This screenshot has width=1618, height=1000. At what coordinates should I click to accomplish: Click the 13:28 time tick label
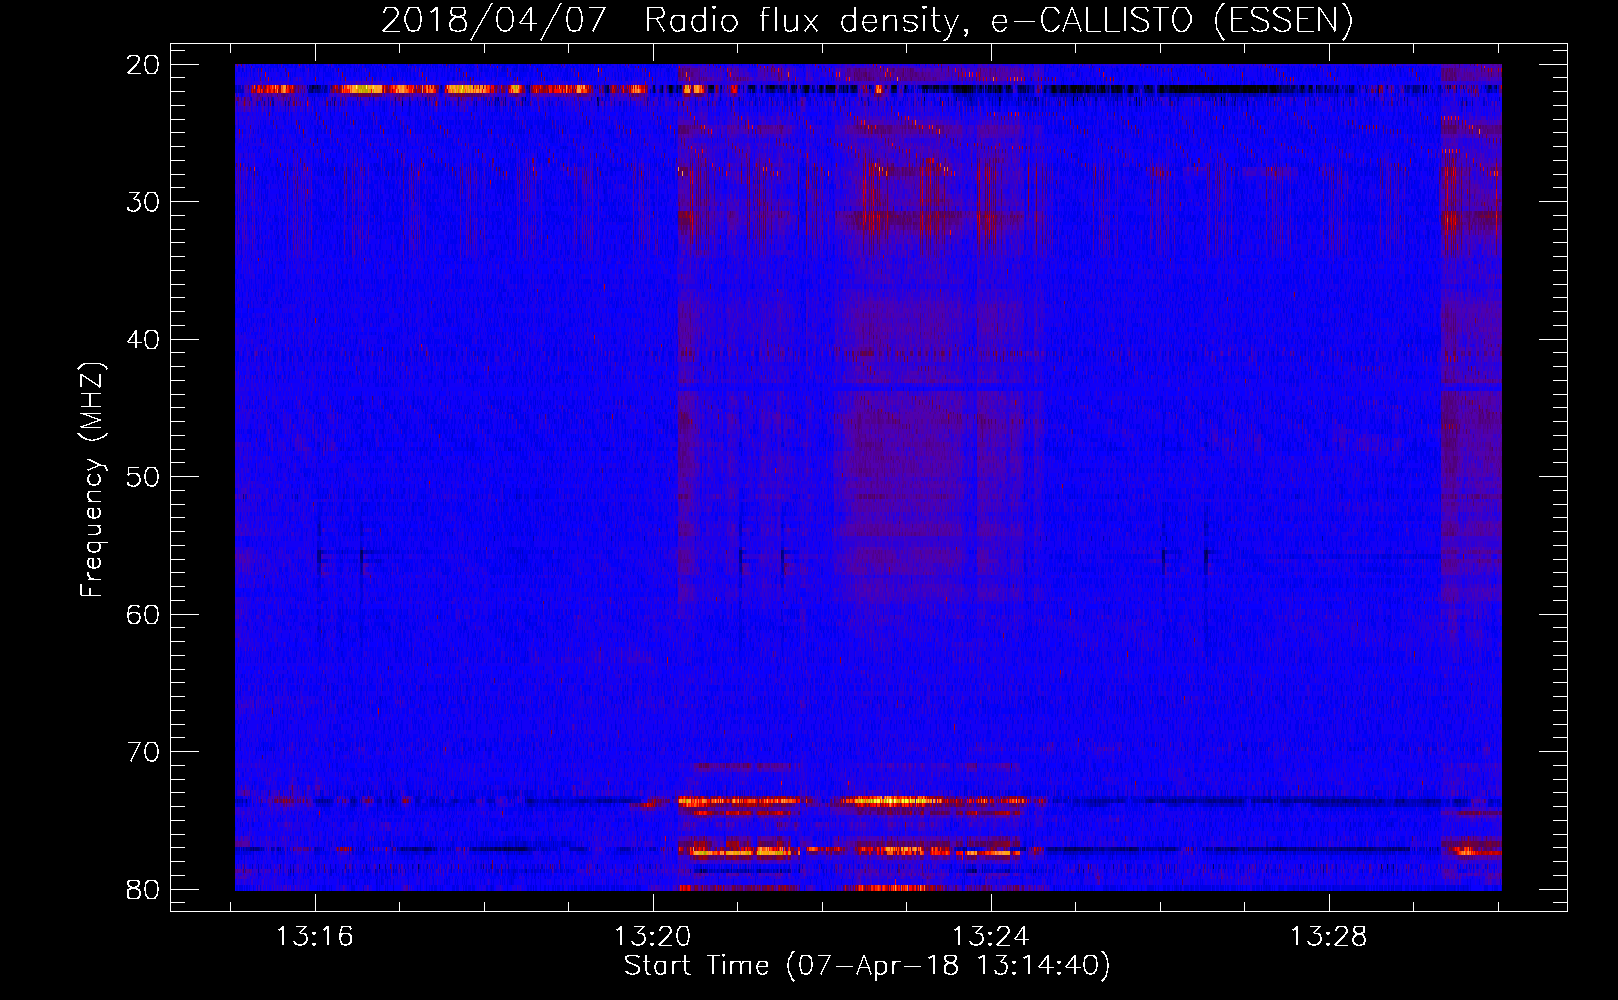tap(1328, 937)
